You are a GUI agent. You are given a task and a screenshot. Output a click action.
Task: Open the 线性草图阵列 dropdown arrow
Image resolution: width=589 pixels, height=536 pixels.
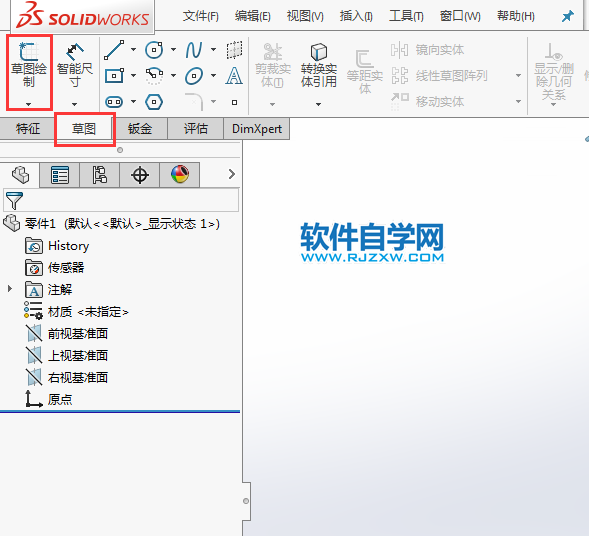click(518, 76)
